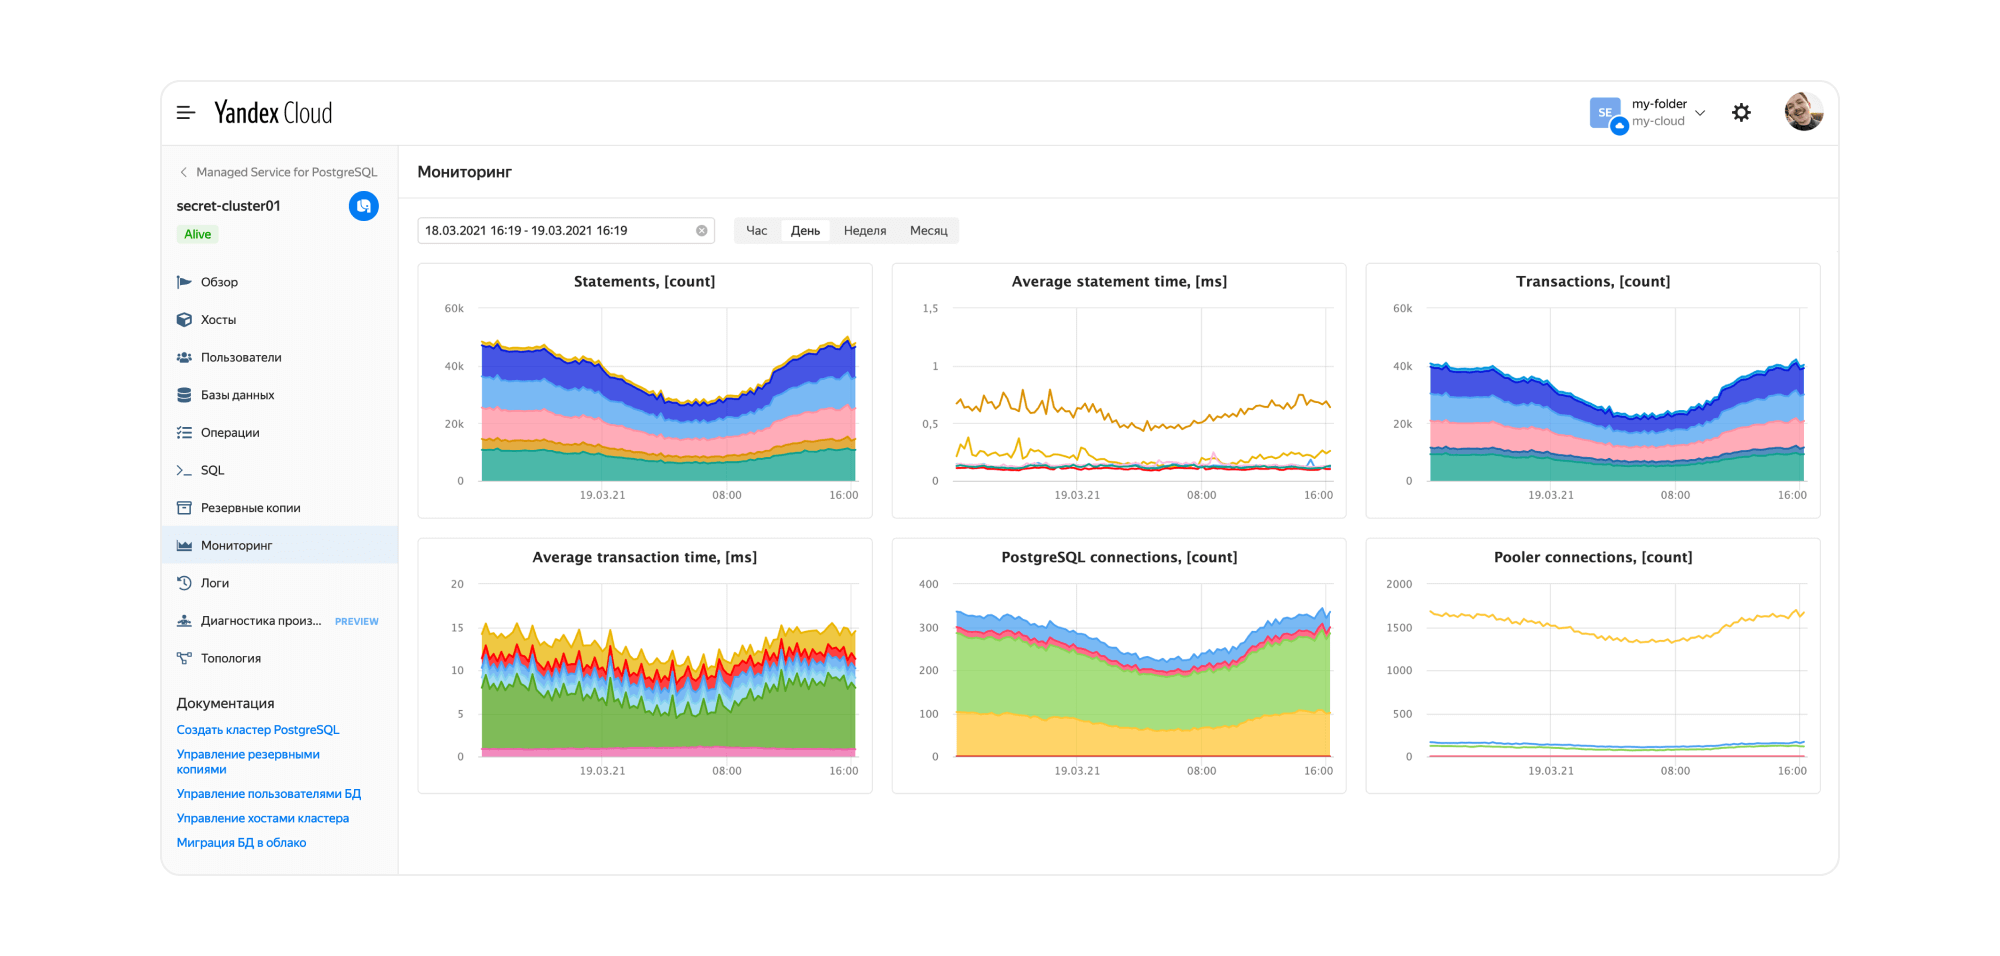This screenshot has width=2000, height=956.
Task: Open link Управление резервными копиями
Action: (248, 762)
